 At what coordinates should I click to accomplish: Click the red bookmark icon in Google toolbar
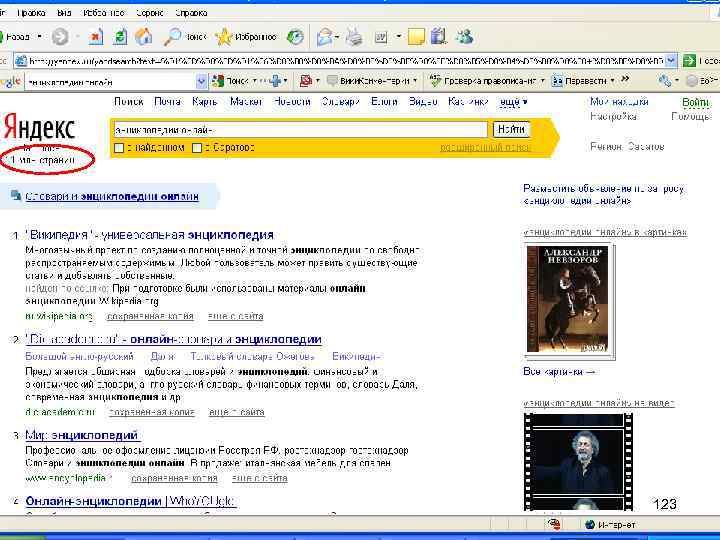click(306, 81)
